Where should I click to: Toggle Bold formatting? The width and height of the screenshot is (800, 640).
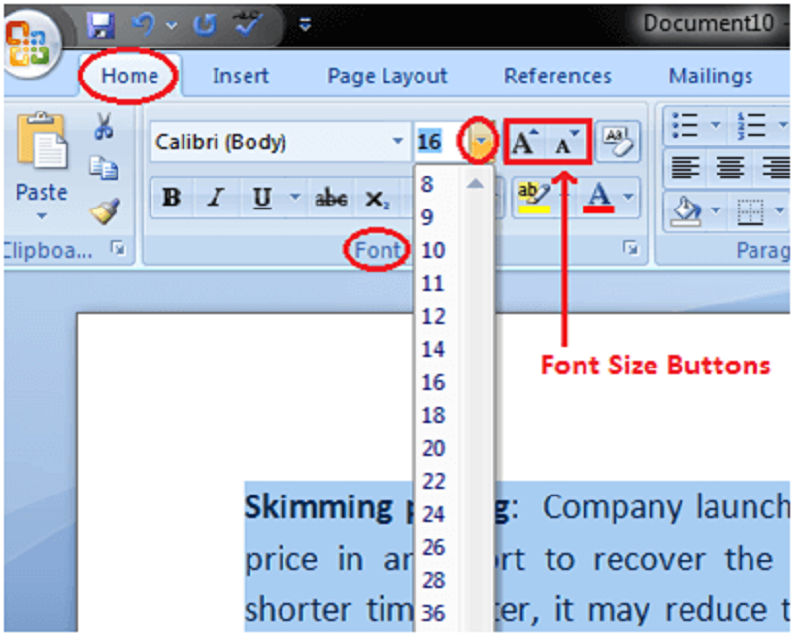(171, 198)
